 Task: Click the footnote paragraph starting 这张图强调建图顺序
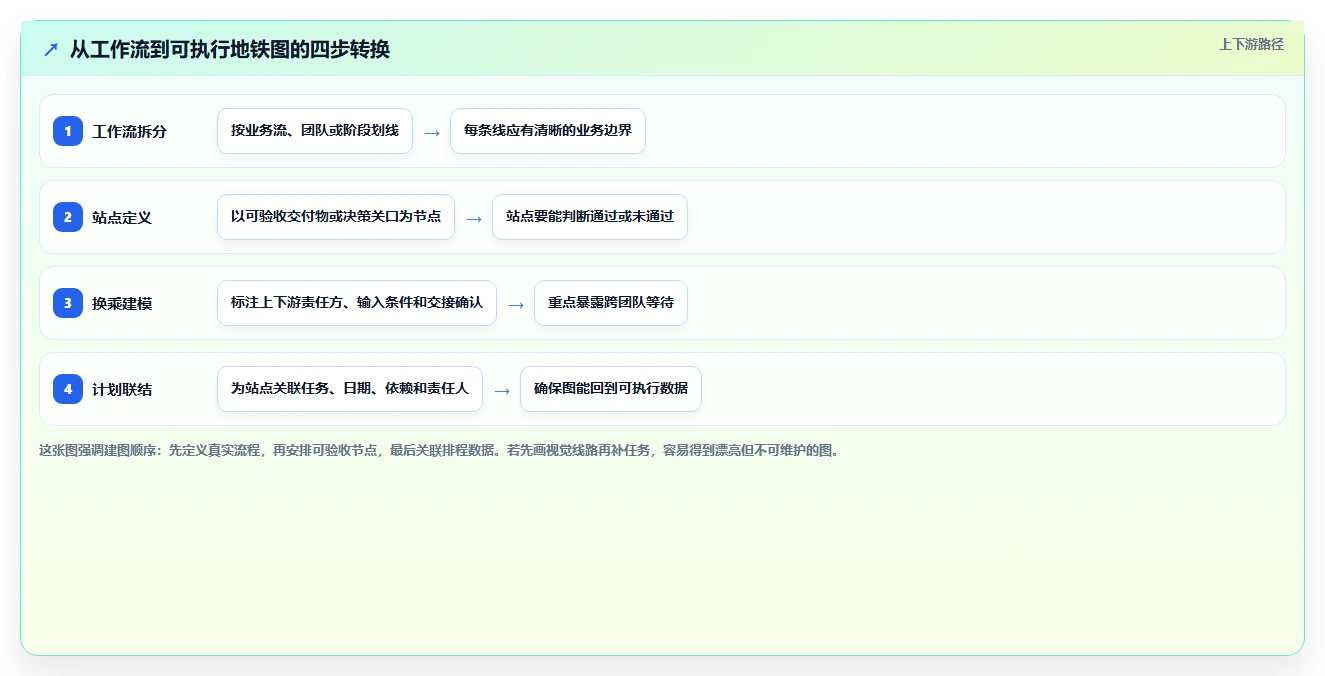click(441, 450)
